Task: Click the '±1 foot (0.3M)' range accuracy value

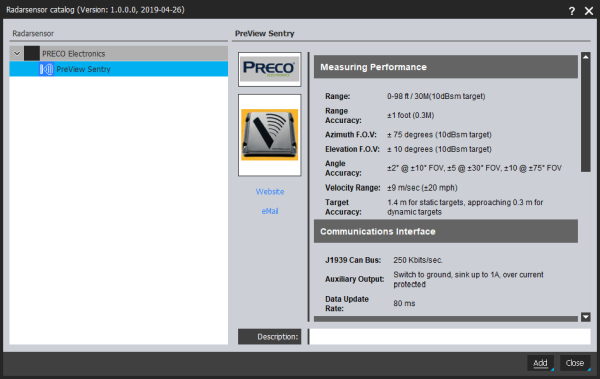Action: 410,115
